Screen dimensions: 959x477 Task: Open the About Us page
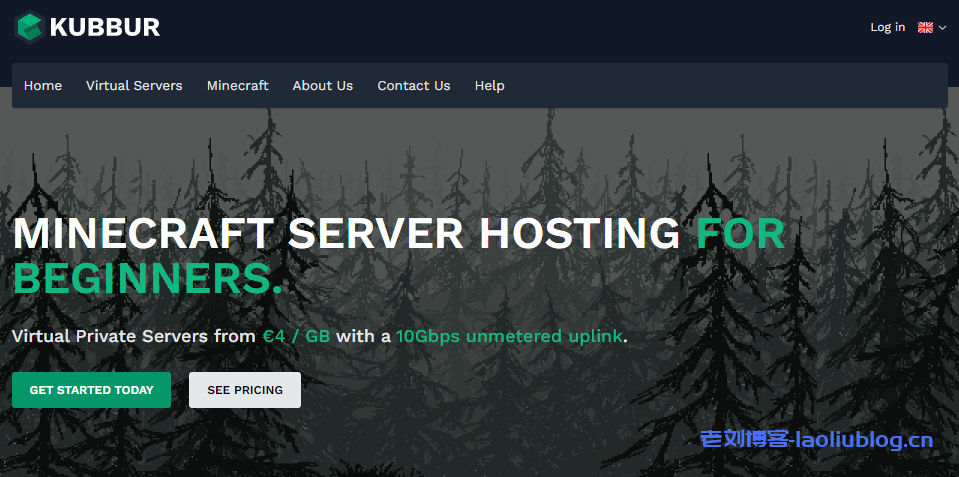pyautogui.click(x=322, y=86)
